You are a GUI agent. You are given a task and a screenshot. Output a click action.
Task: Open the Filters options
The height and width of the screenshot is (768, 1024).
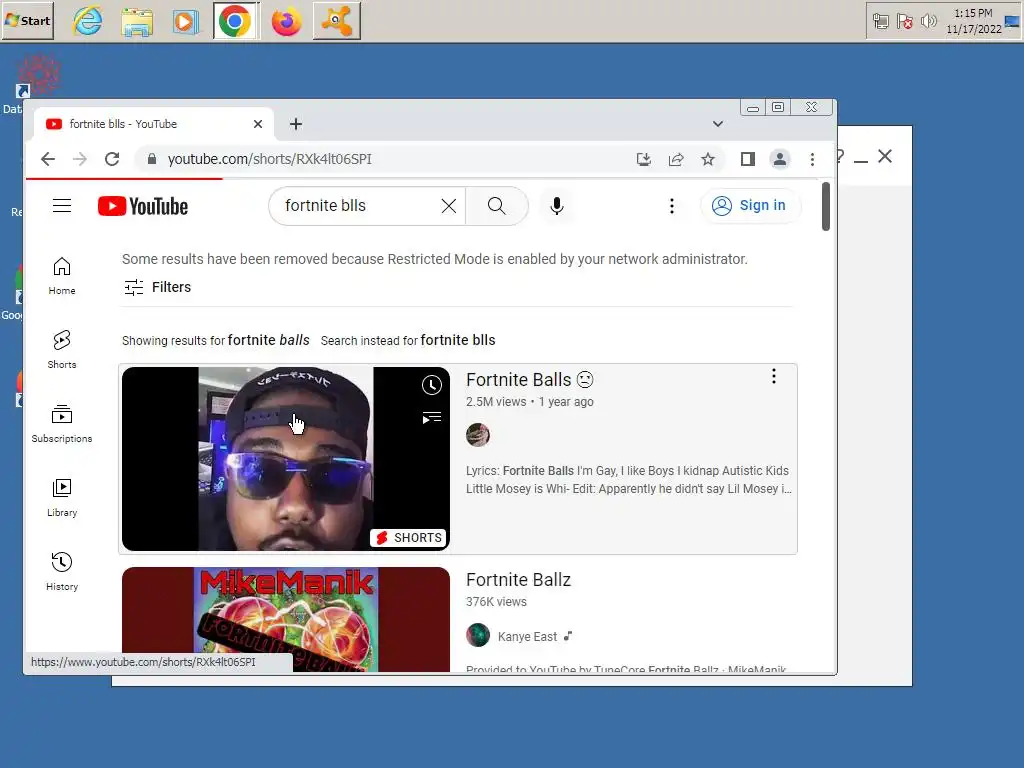[x=157, y=287]
